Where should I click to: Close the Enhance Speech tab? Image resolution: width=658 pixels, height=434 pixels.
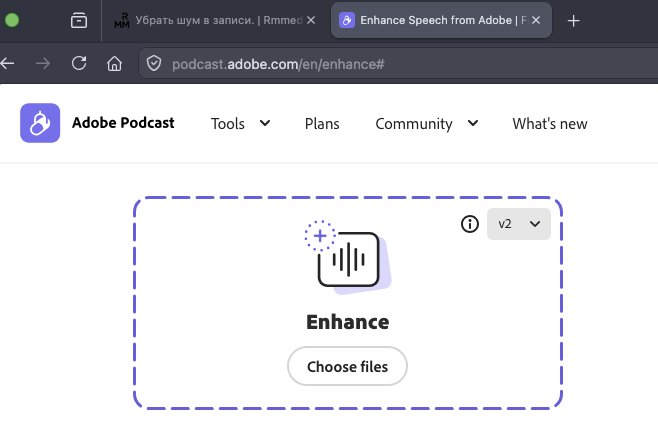[x=537, y=21]
